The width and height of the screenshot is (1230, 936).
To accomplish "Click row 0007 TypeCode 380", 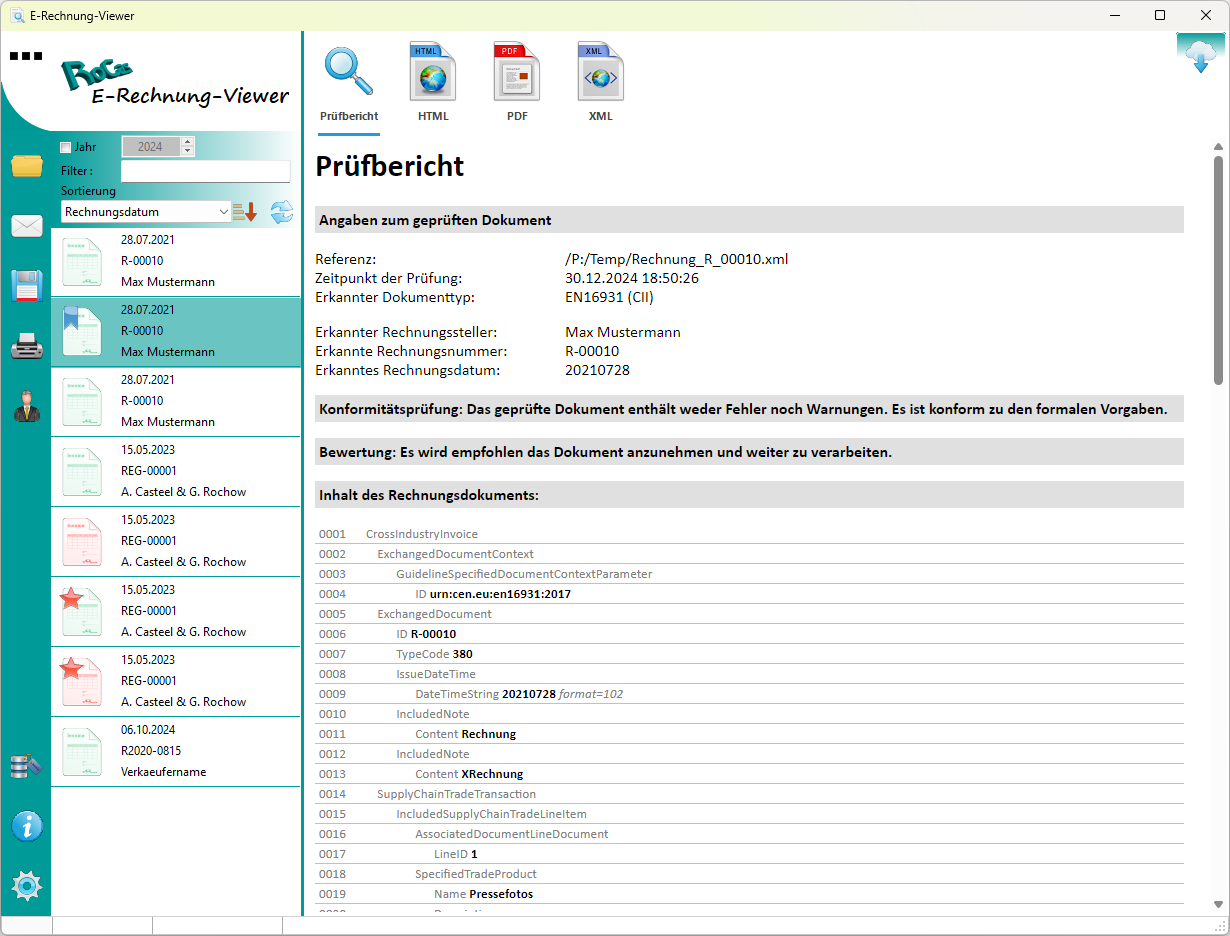I will (x=749, y=654).
